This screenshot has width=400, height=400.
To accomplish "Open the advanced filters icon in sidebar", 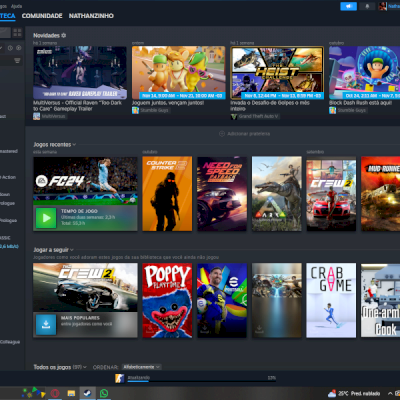I will tap(17, 60).
